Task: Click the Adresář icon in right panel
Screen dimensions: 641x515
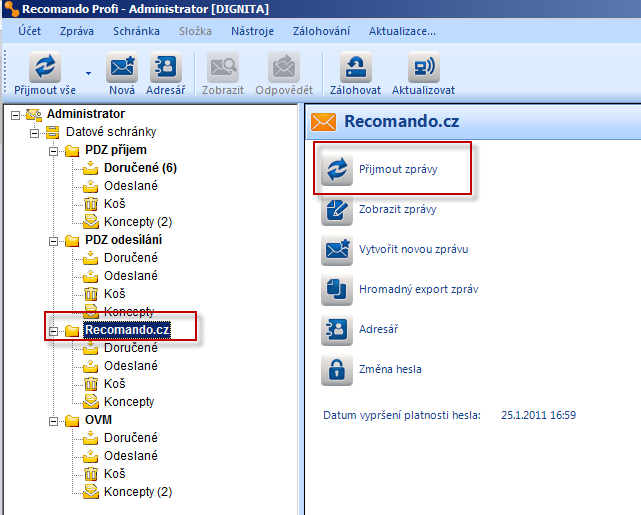Action: [x=337, y=330]
